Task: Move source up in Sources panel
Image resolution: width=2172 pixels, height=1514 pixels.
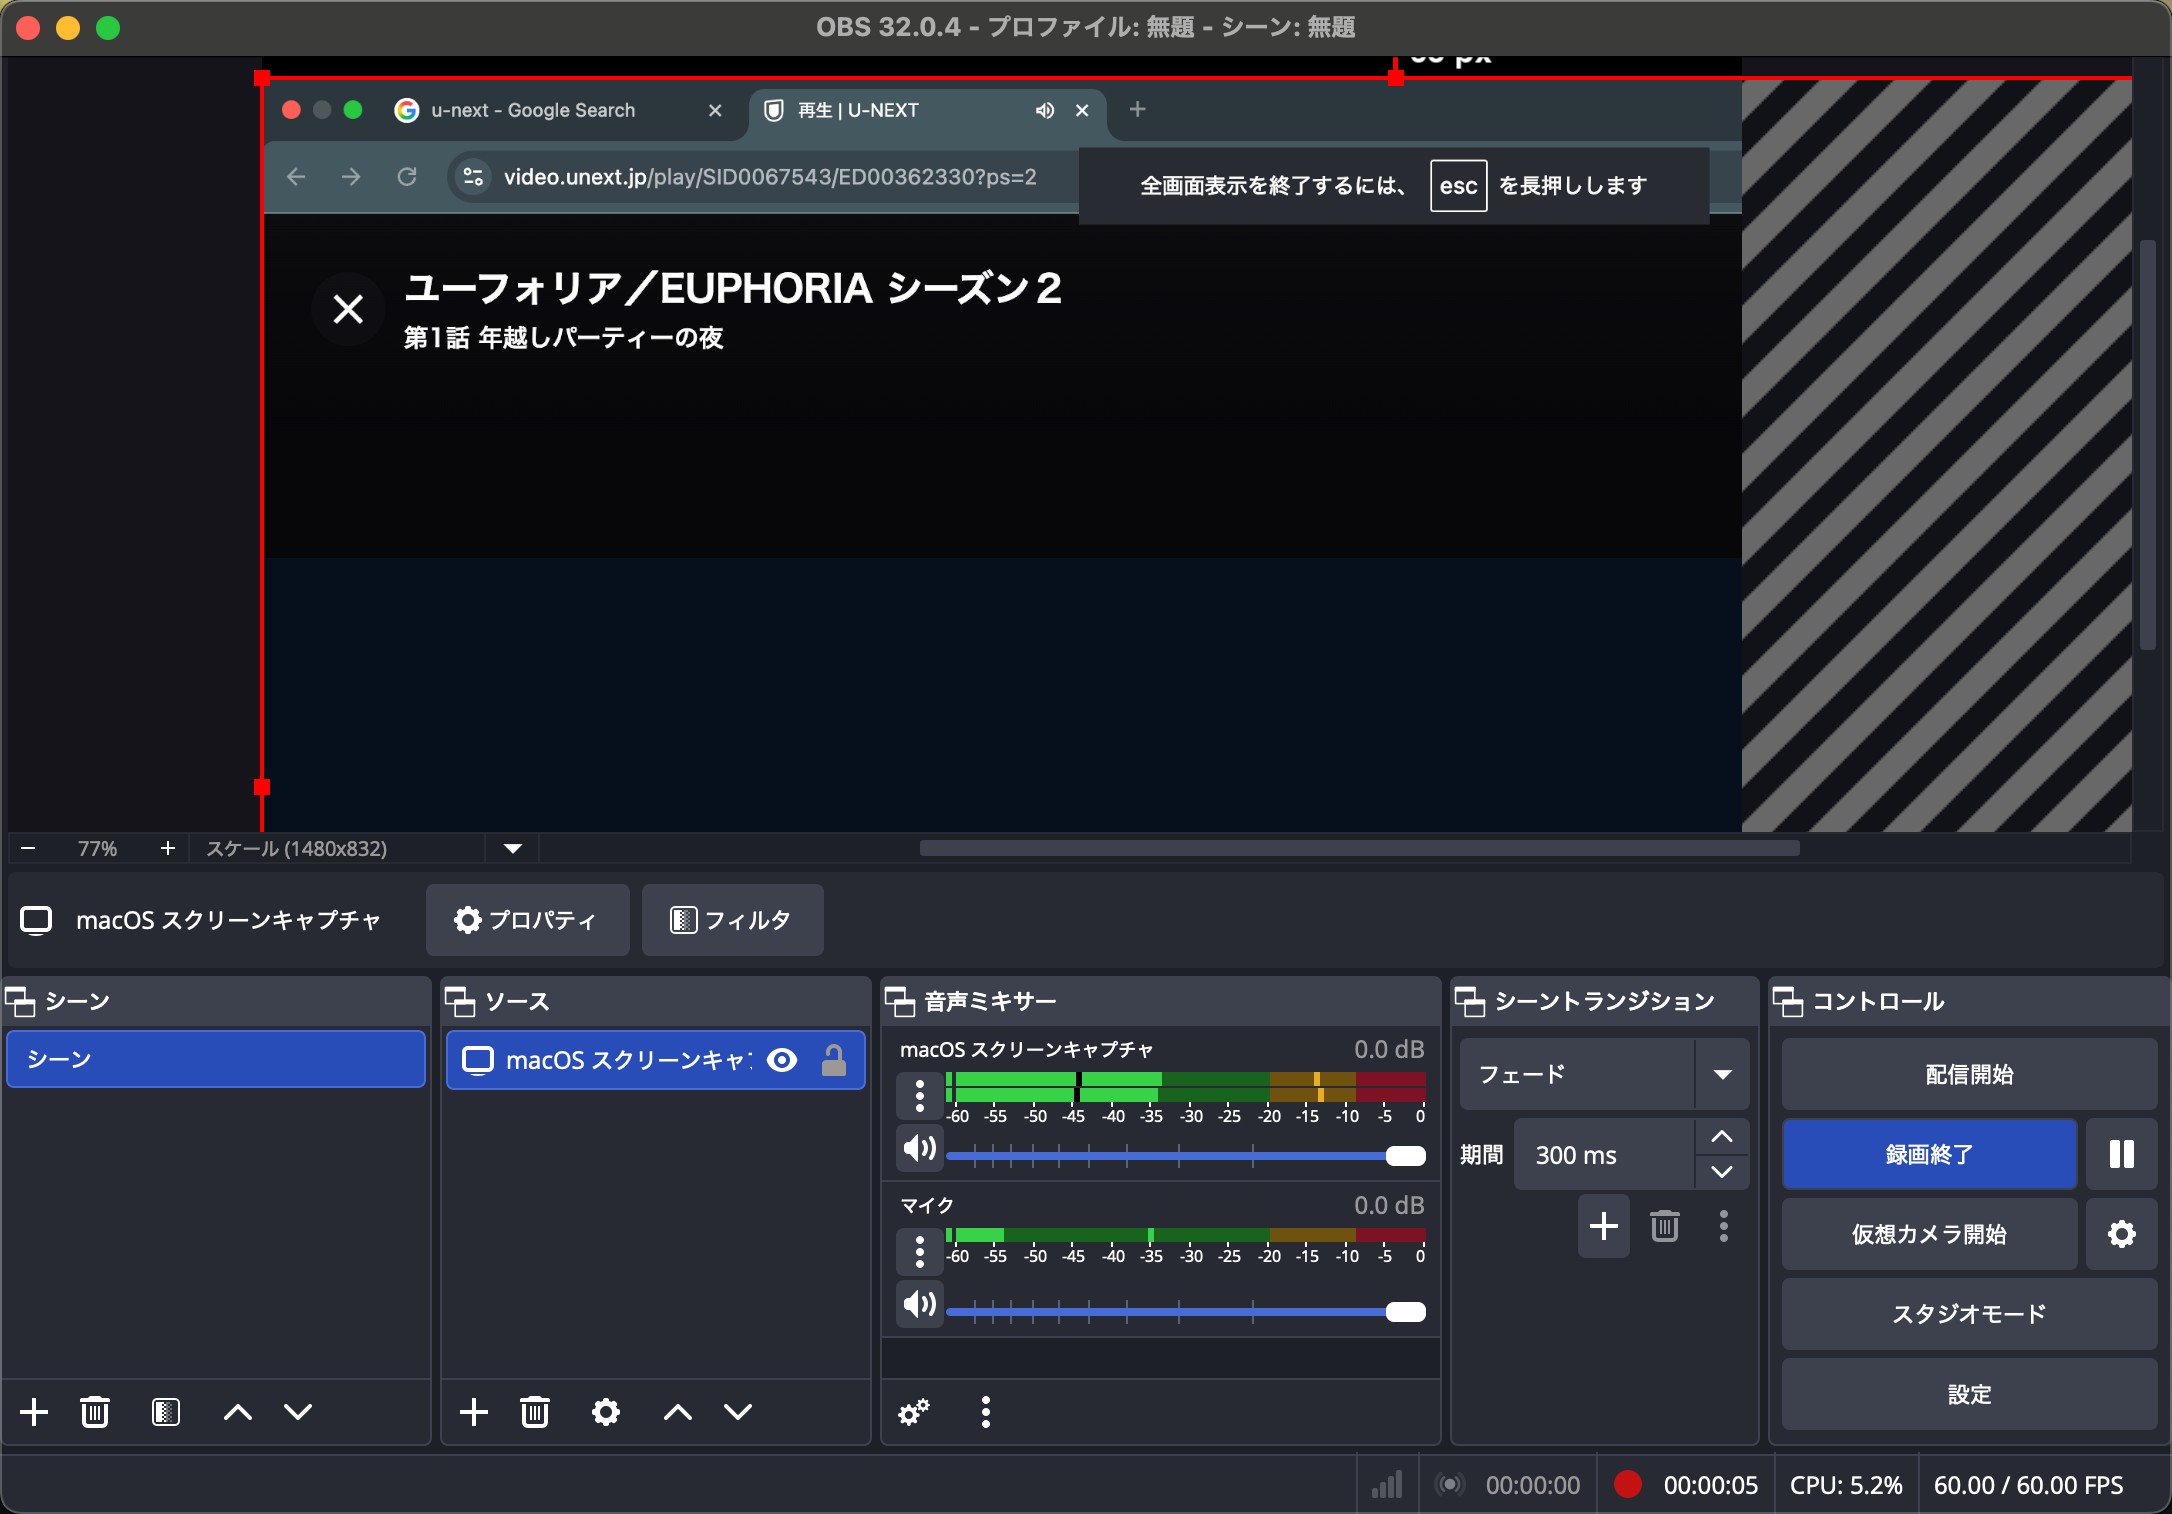Action: pos(678,1412)
